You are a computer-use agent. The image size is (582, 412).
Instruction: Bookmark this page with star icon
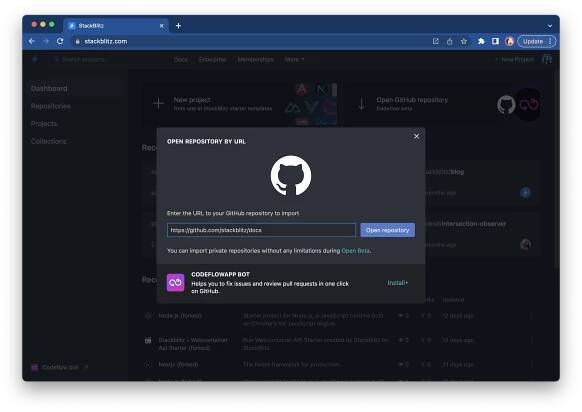pos(464,41)
